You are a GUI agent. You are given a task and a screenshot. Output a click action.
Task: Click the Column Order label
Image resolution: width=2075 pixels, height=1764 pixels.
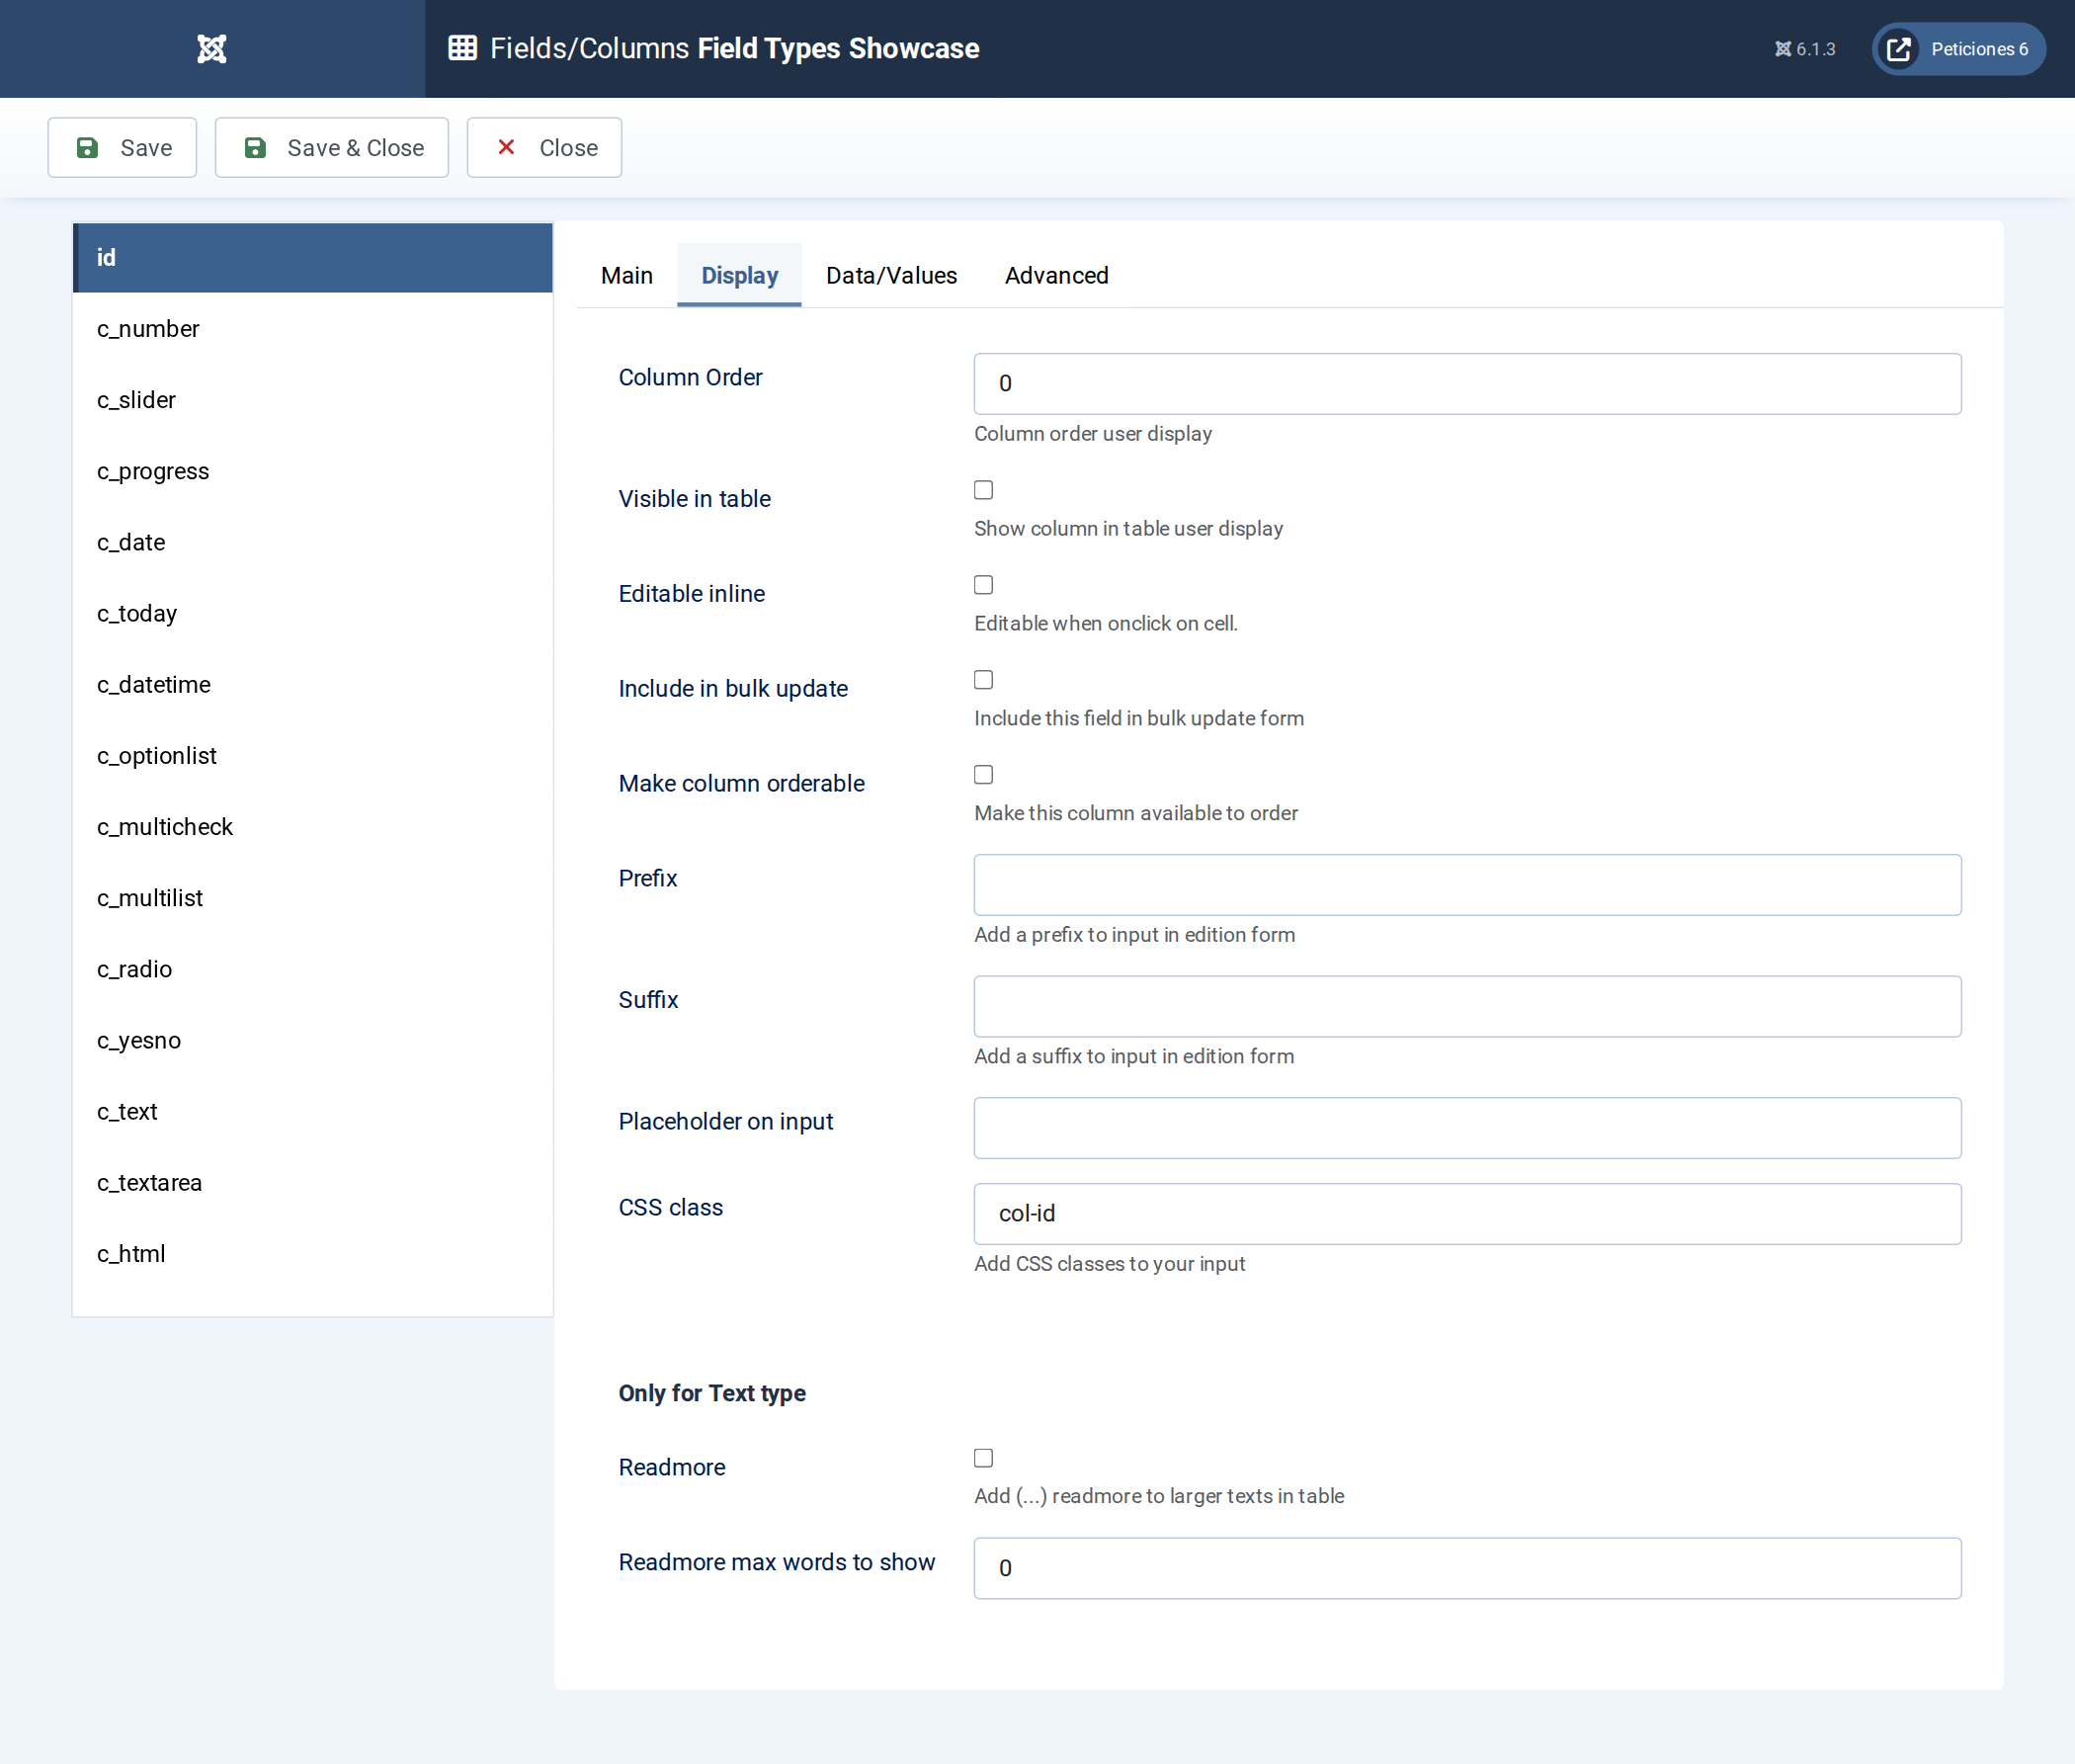pyautogui.click(x=690, y=377)
